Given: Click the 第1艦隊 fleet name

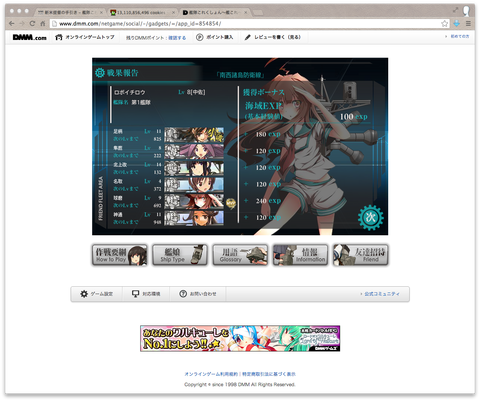Looking at the screenshot, I should 141,102.
